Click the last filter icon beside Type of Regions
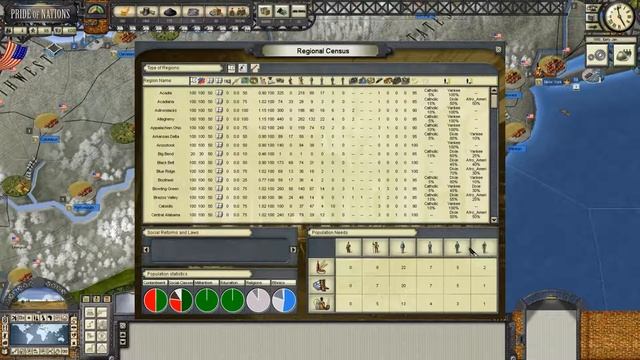The height and width of the screenshot is (360, 640). 255,68
